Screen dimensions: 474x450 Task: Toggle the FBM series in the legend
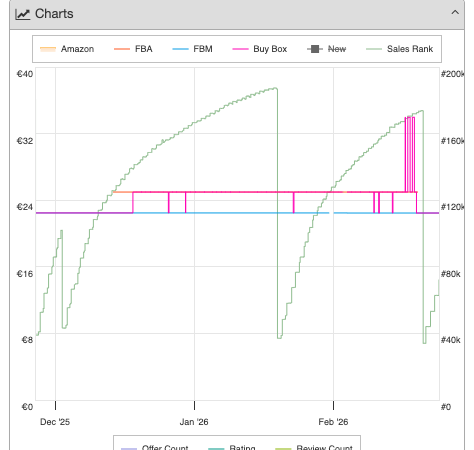pyautogui.click(x=192, y=49)
